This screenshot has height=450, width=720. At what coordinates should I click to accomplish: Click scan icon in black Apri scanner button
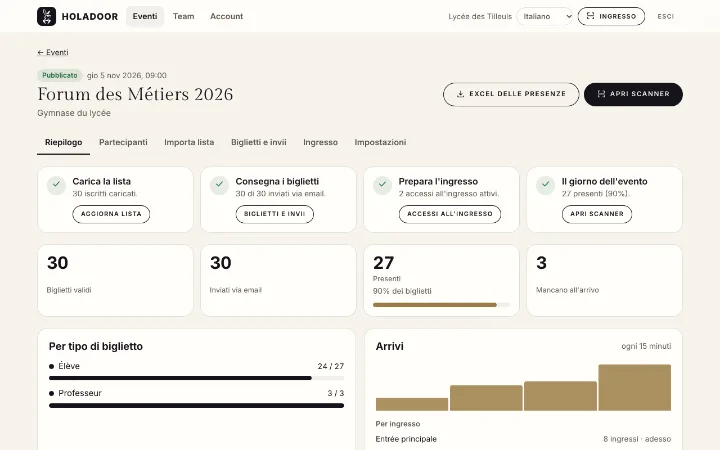point(601,94)
